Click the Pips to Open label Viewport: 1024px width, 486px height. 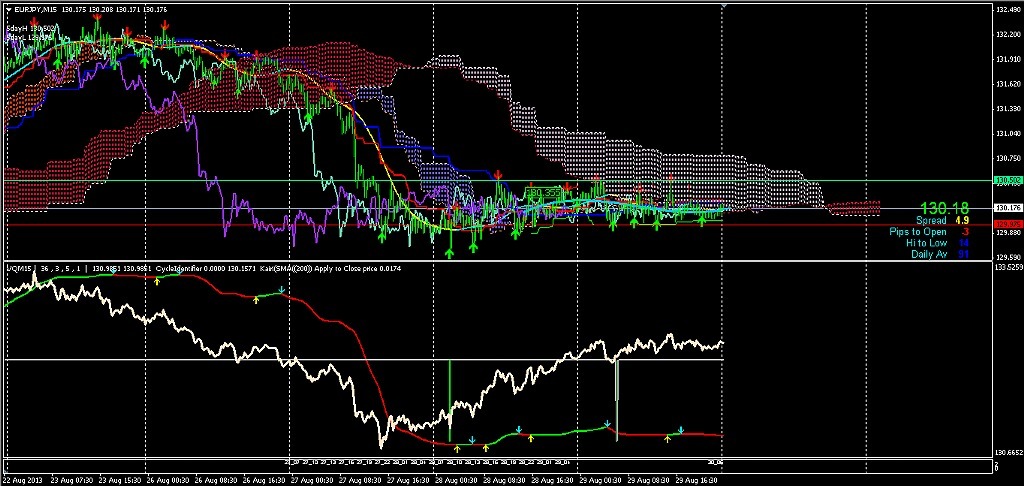pos(918,232)
